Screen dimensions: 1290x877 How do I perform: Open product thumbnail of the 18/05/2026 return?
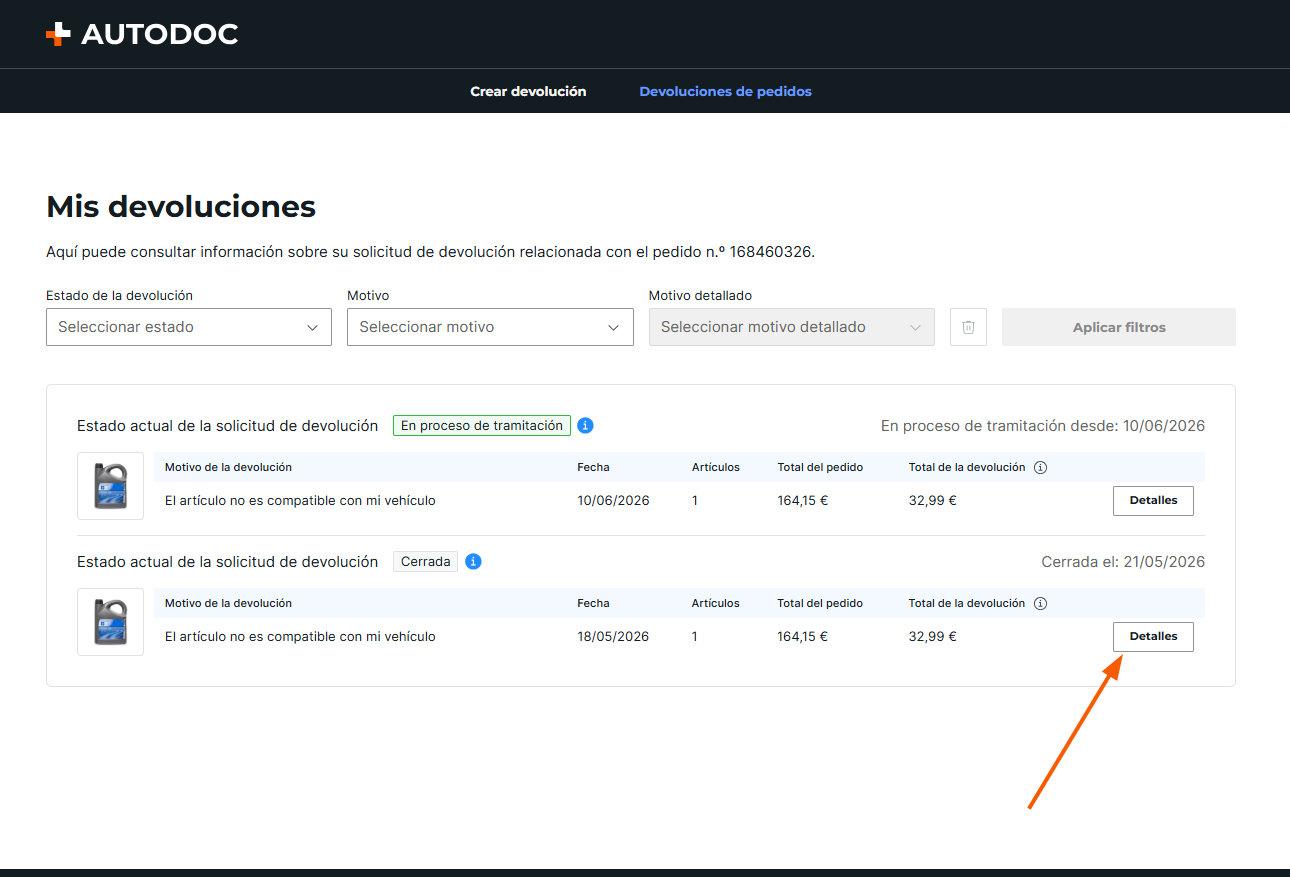point(110,622)
